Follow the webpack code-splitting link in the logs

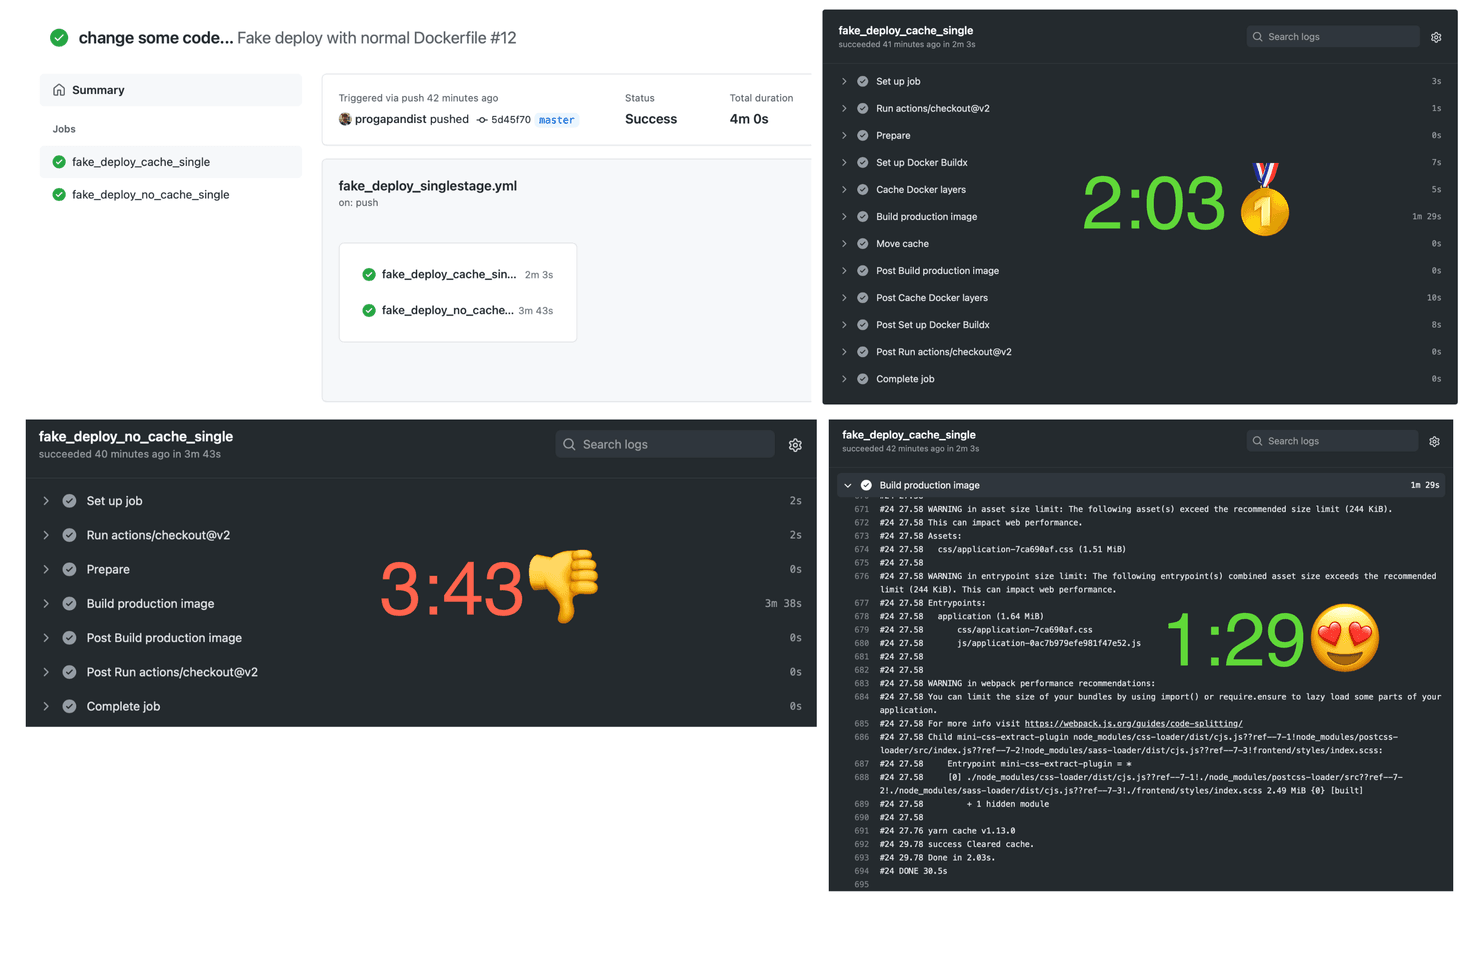tap(1133, 723)
